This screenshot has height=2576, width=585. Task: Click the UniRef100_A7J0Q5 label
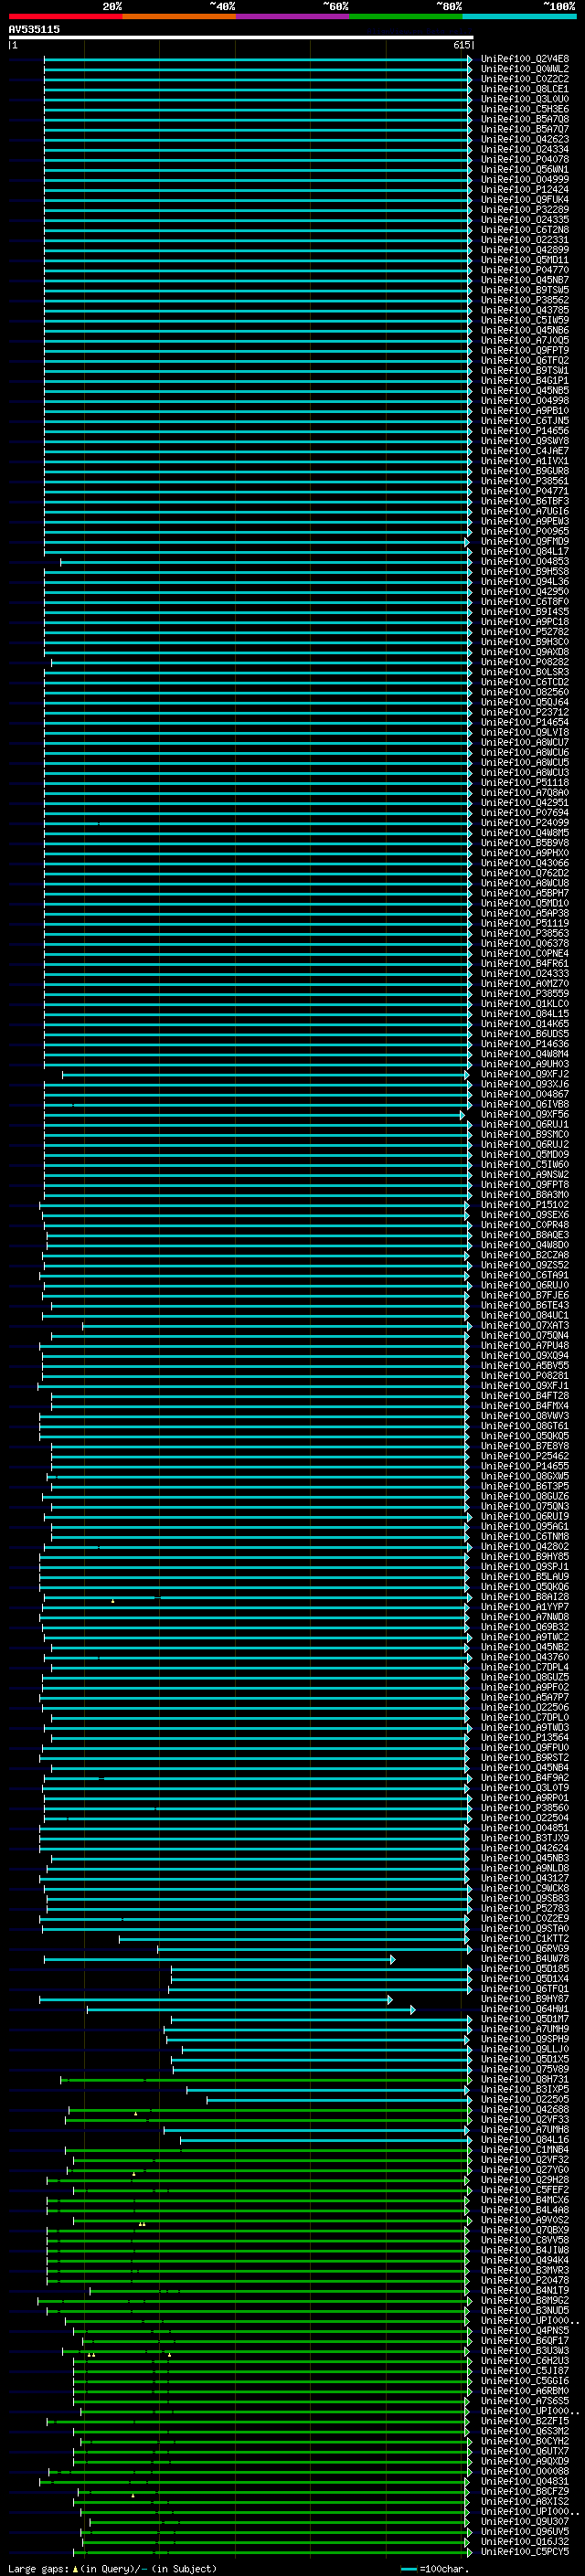click(525, 340)
